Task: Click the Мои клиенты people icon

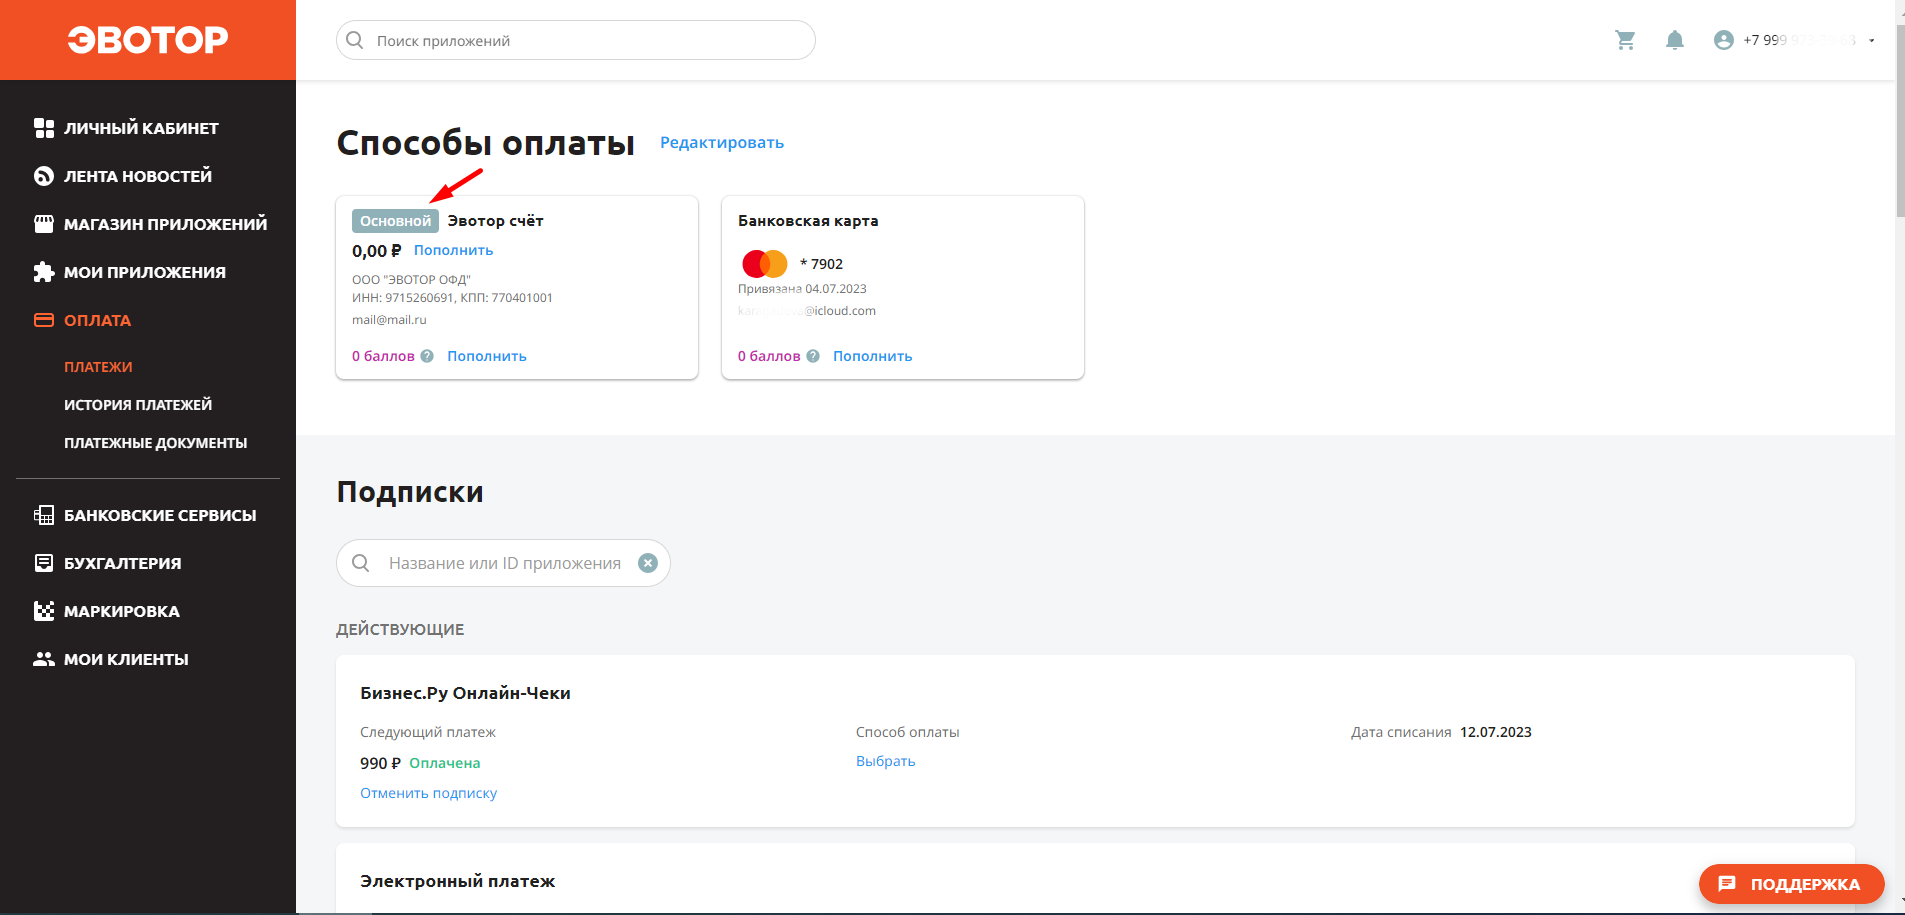Action: [x=44, y=659]
